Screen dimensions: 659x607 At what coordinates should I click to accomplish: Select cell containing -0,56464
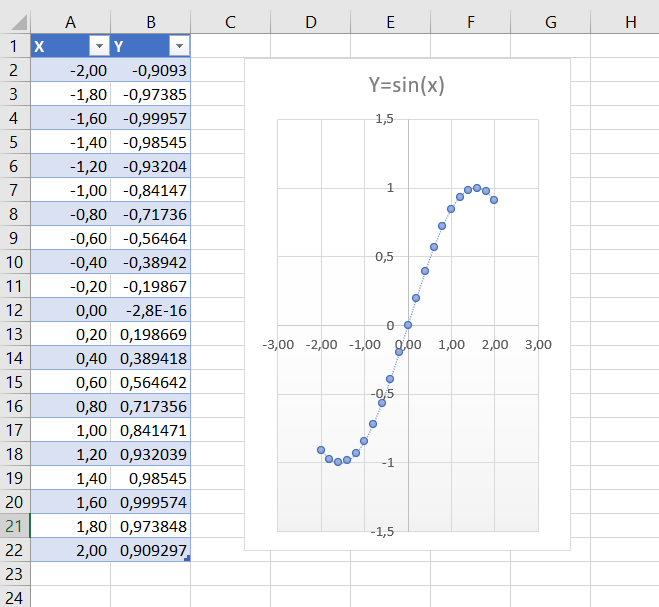[x=150, y=238]
